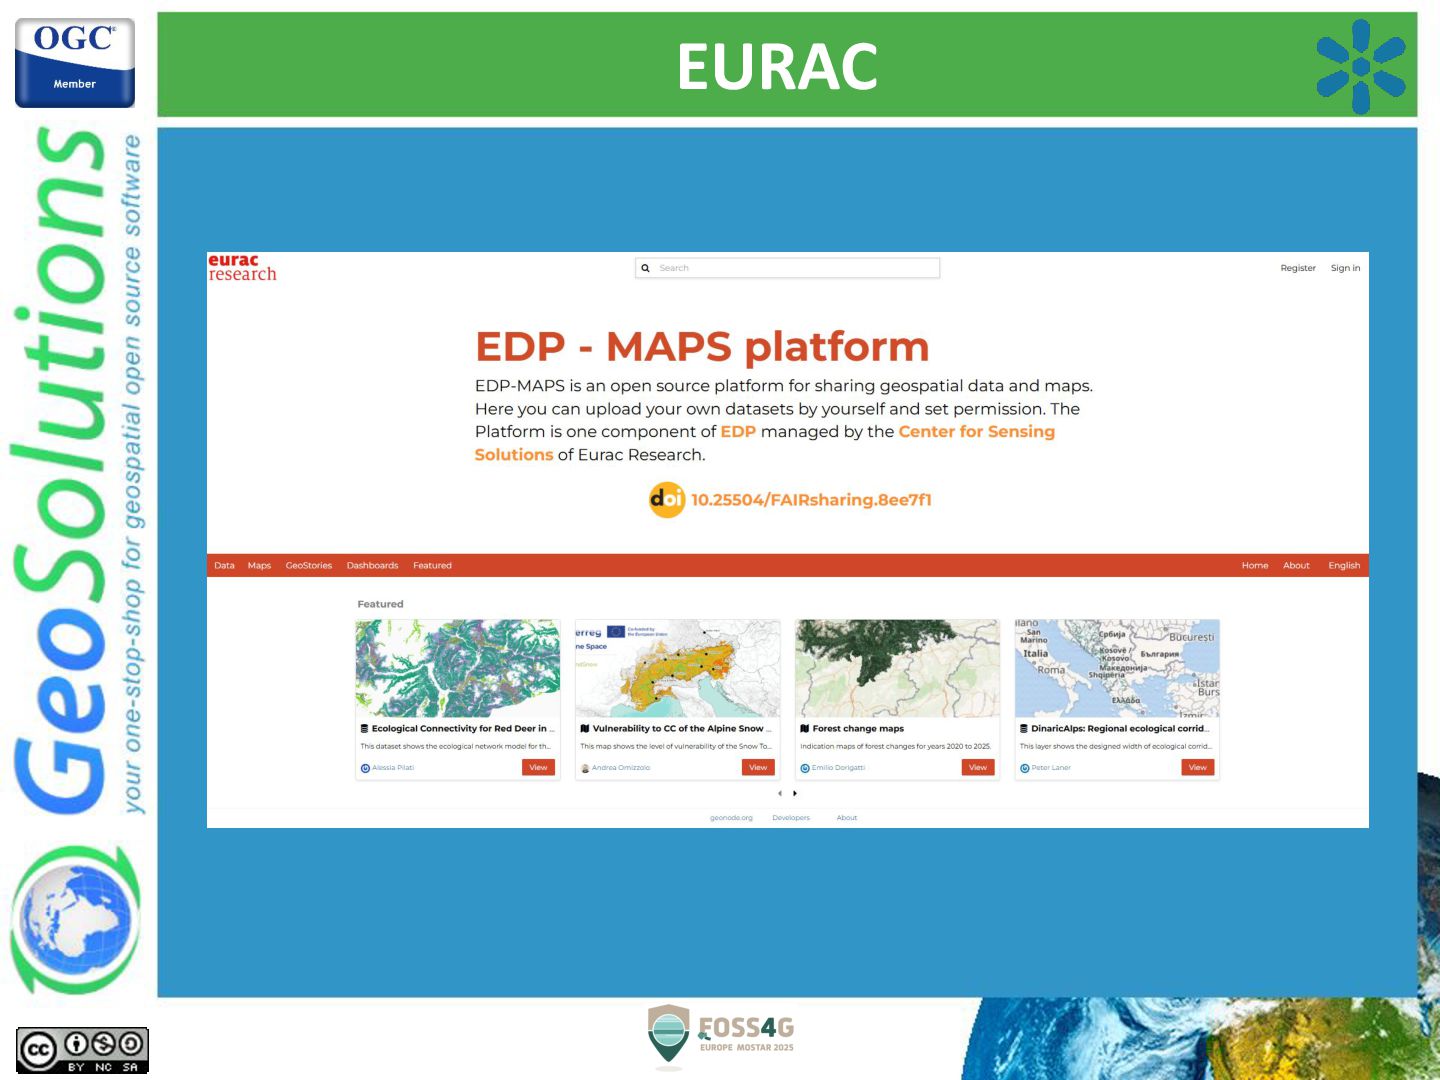Open the Vulnerability to CC Alpine Snow thumbnail
The image size is (1440, 1080).
pos(677,668)
